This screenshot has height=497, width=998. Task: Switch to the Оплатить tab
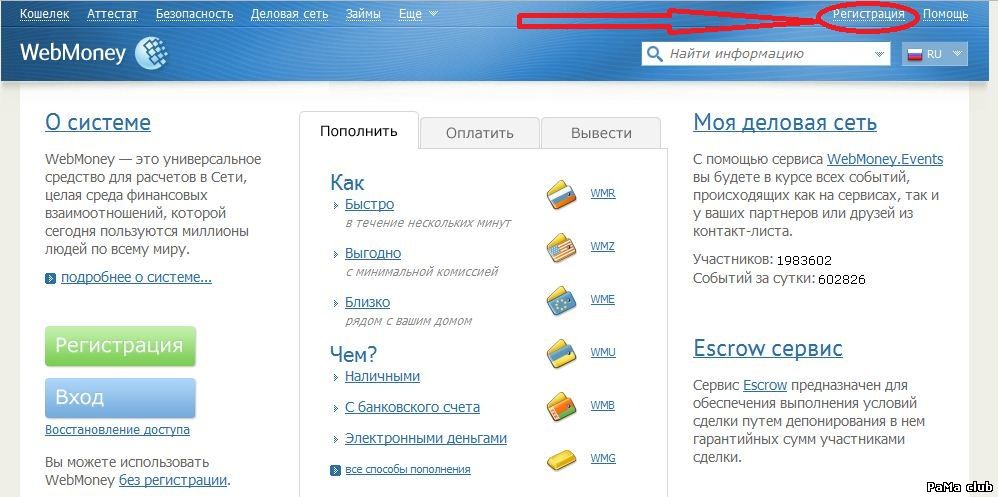tap(479, 133)
